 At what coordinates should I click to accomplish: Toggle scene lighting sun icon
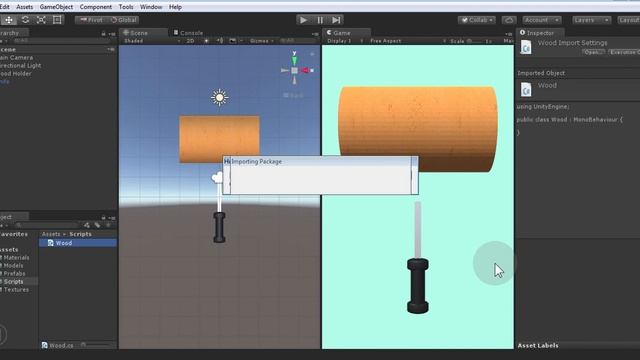tap(207, 41)
